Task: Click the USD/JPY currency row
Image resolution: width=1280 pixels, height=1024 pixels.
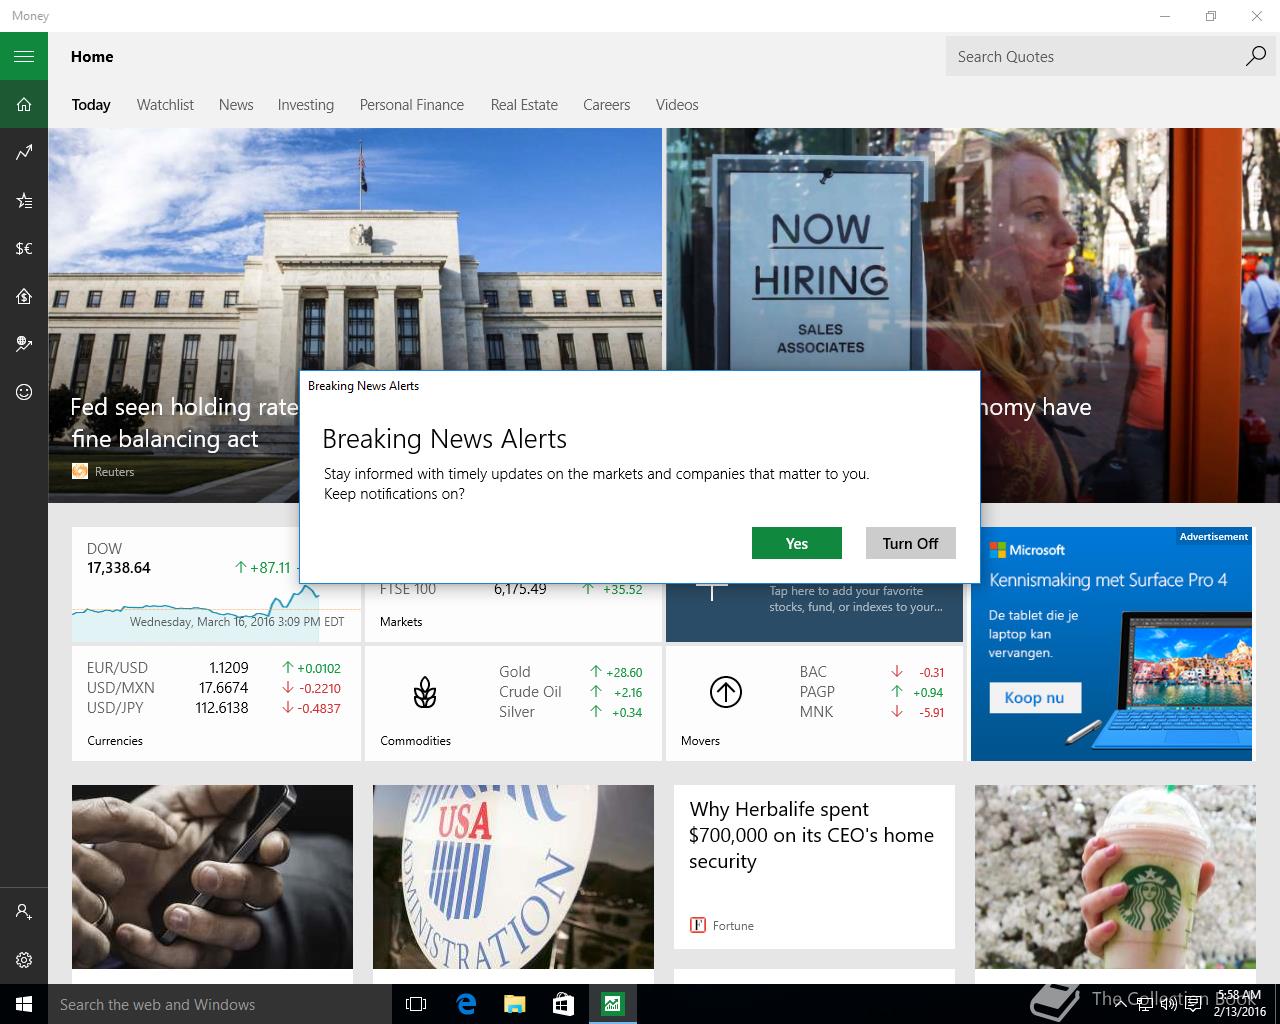Action: (214, 708)
